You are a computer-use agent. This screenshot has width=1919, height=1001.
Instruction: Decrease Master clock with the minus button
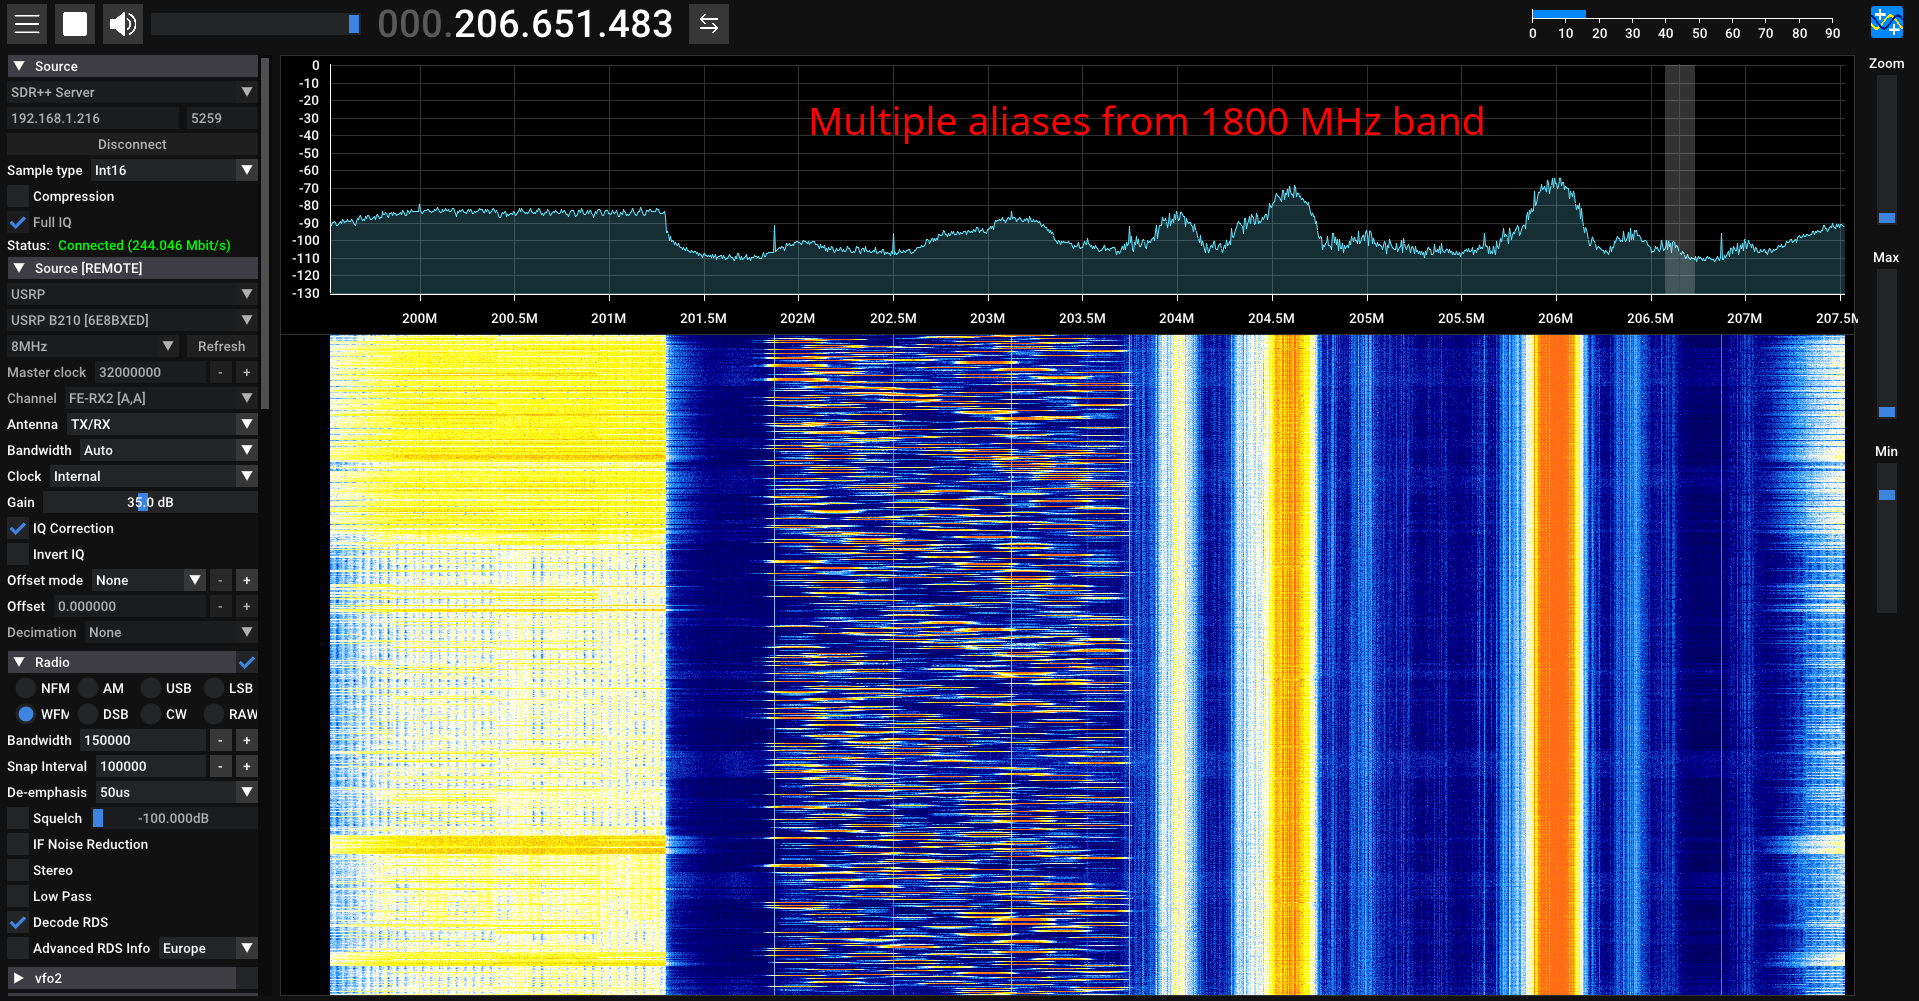pyautogui.click(x=220, y=372)
